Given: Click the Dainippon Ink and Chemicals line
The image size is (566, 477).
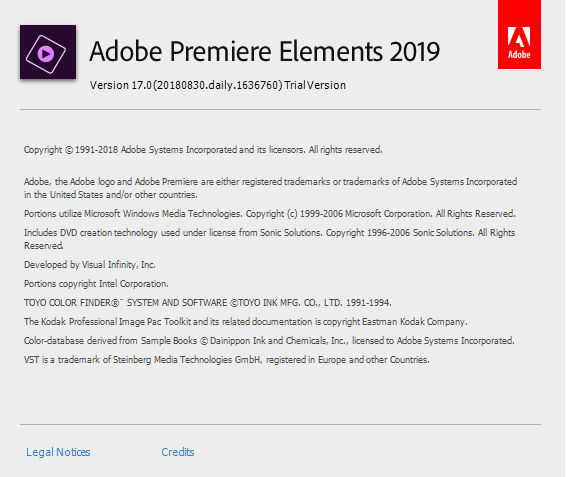Looking at the screenshot, I should tap(269, 341).
